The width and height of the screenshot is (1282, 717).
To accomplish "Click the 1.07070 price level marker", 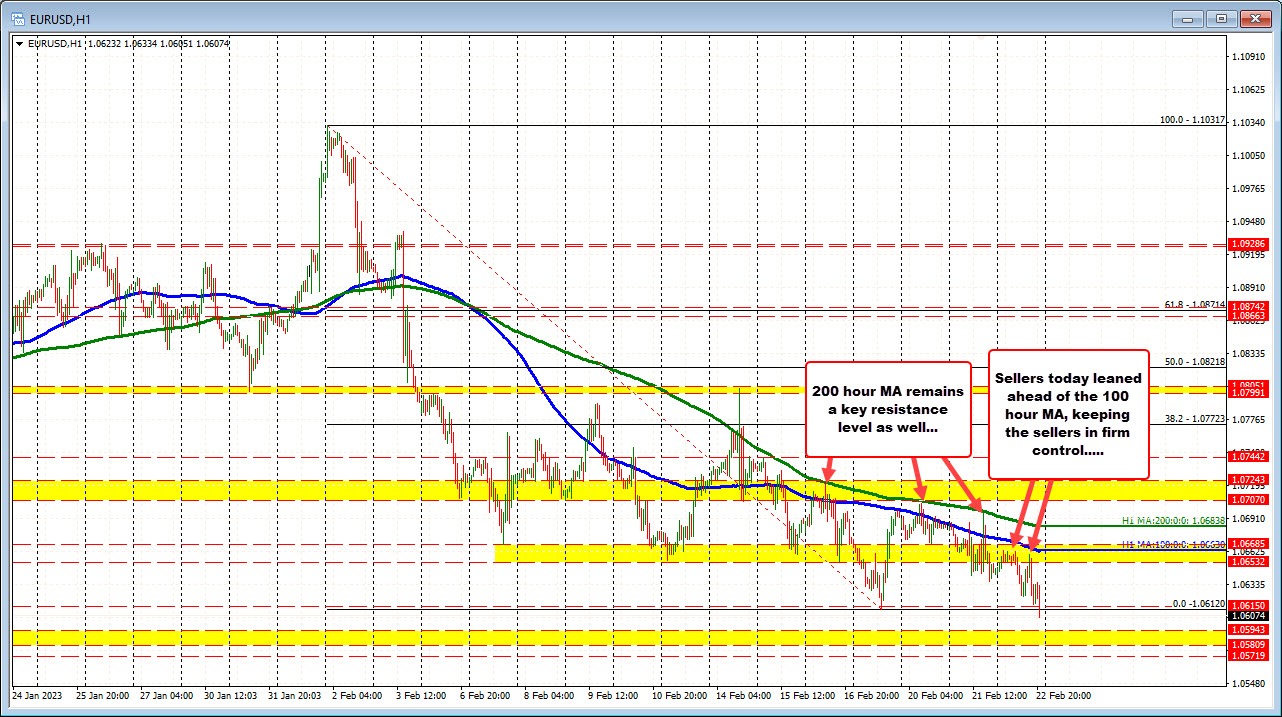I will [x=1249, y=500].
